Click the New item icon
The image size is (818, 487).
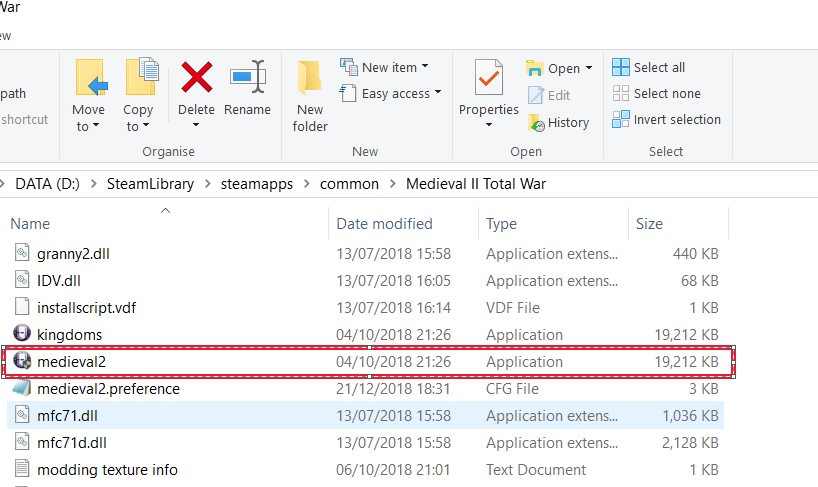348,67
